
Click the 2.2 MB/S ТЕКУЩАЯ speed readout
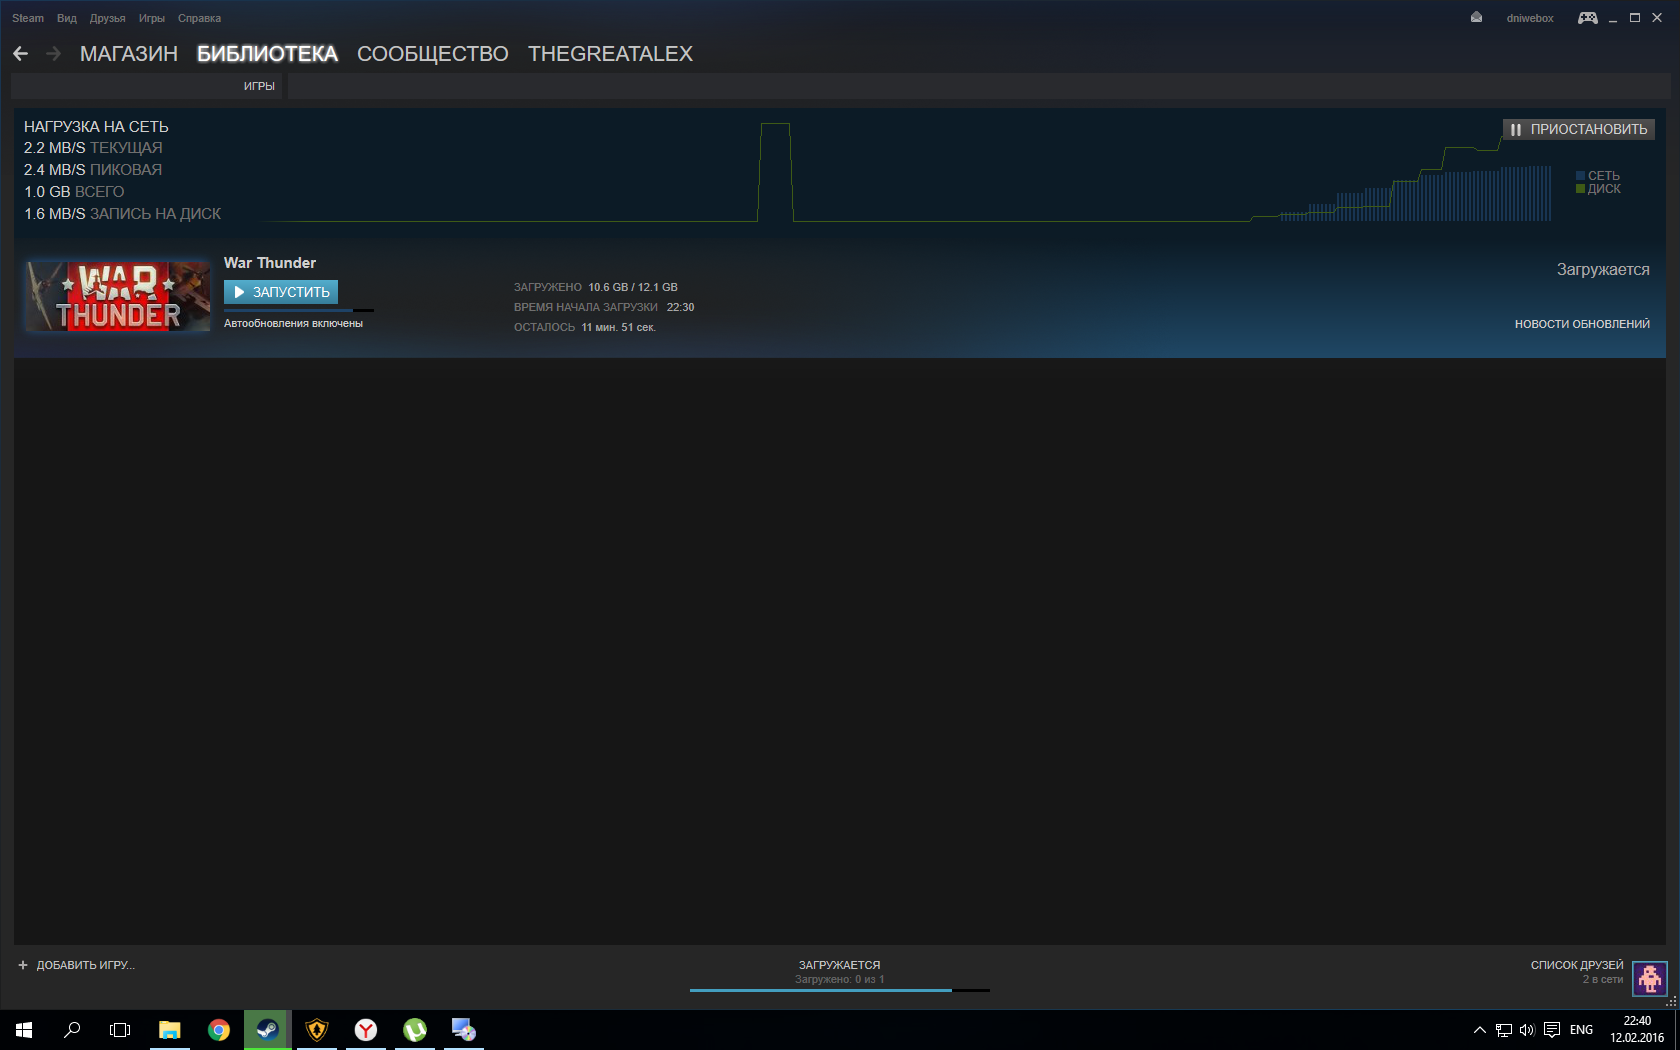93,148
